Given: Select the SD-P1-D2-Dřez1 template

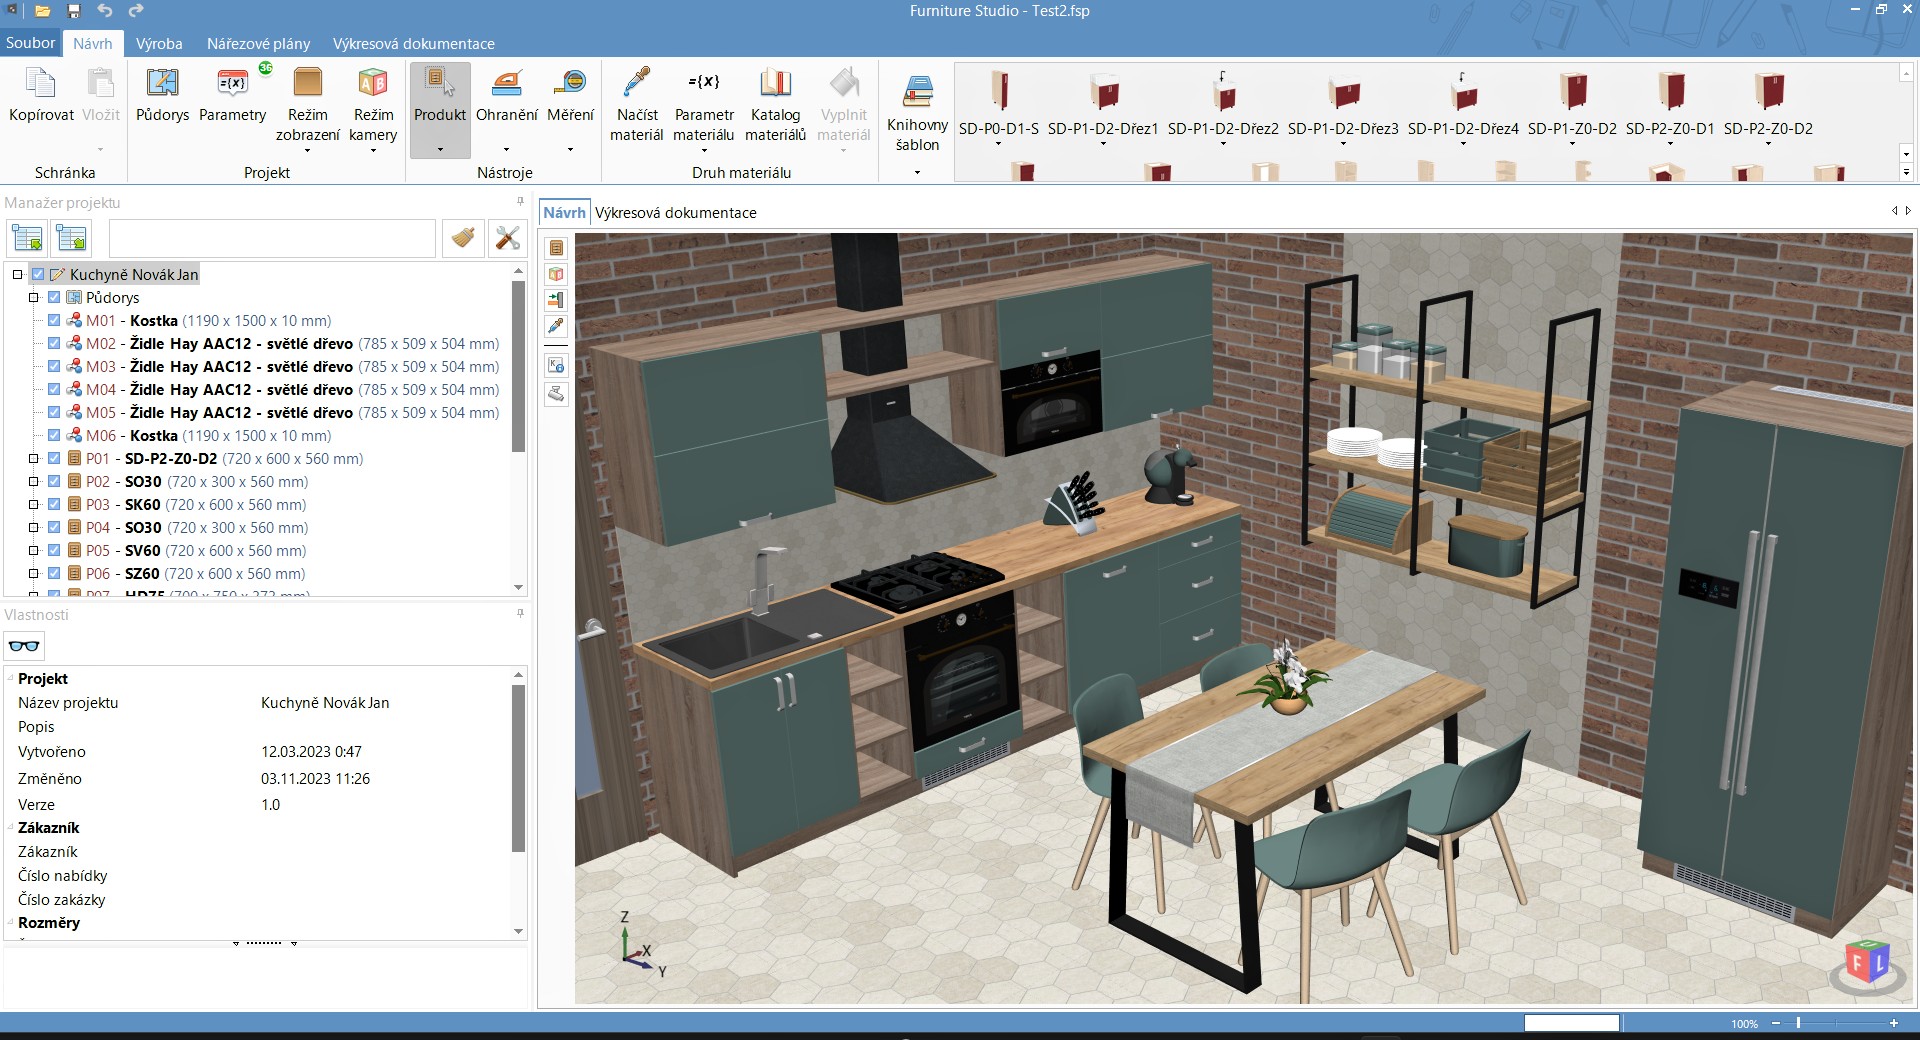Looking at the screenshot, I should coord(1103,104).
